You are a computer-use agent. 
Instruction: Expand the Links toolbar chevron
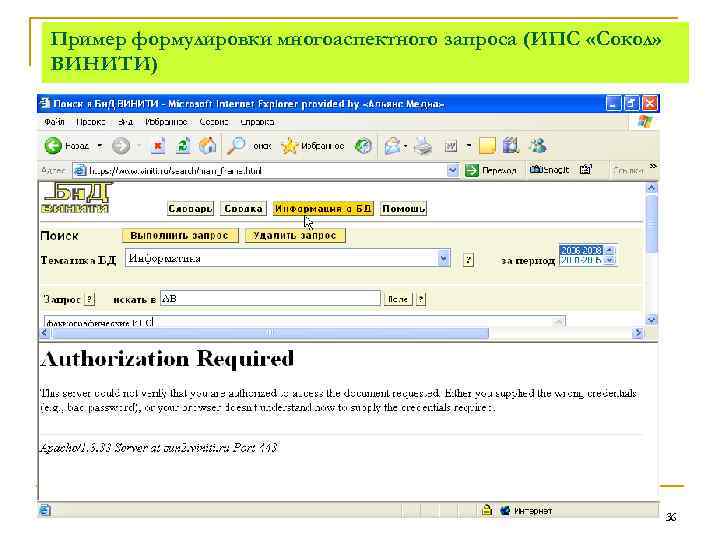(653, 166)
